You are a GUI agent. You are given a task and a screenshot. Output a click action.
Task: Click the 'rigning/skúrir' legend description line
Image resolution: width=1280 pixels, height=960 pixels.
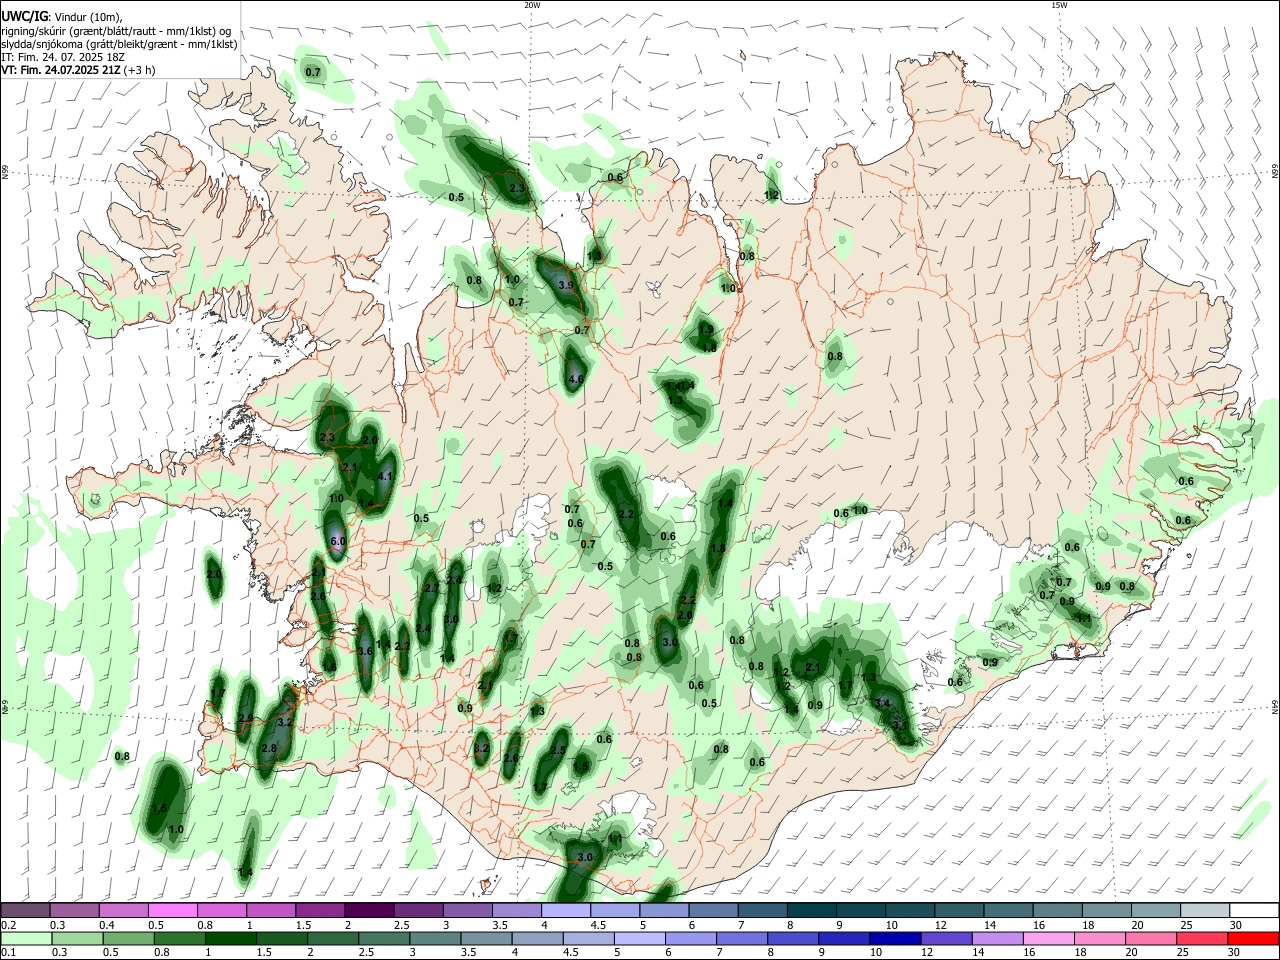tap(116, 31)
